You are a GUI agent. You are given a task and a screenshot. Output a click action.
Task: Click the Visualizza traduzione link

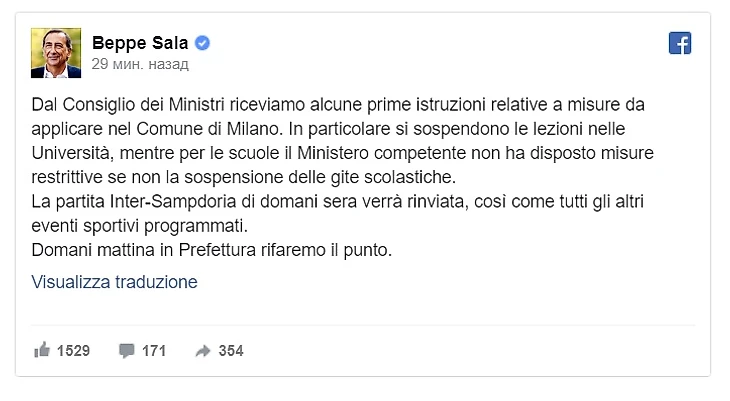pos(114,282)
